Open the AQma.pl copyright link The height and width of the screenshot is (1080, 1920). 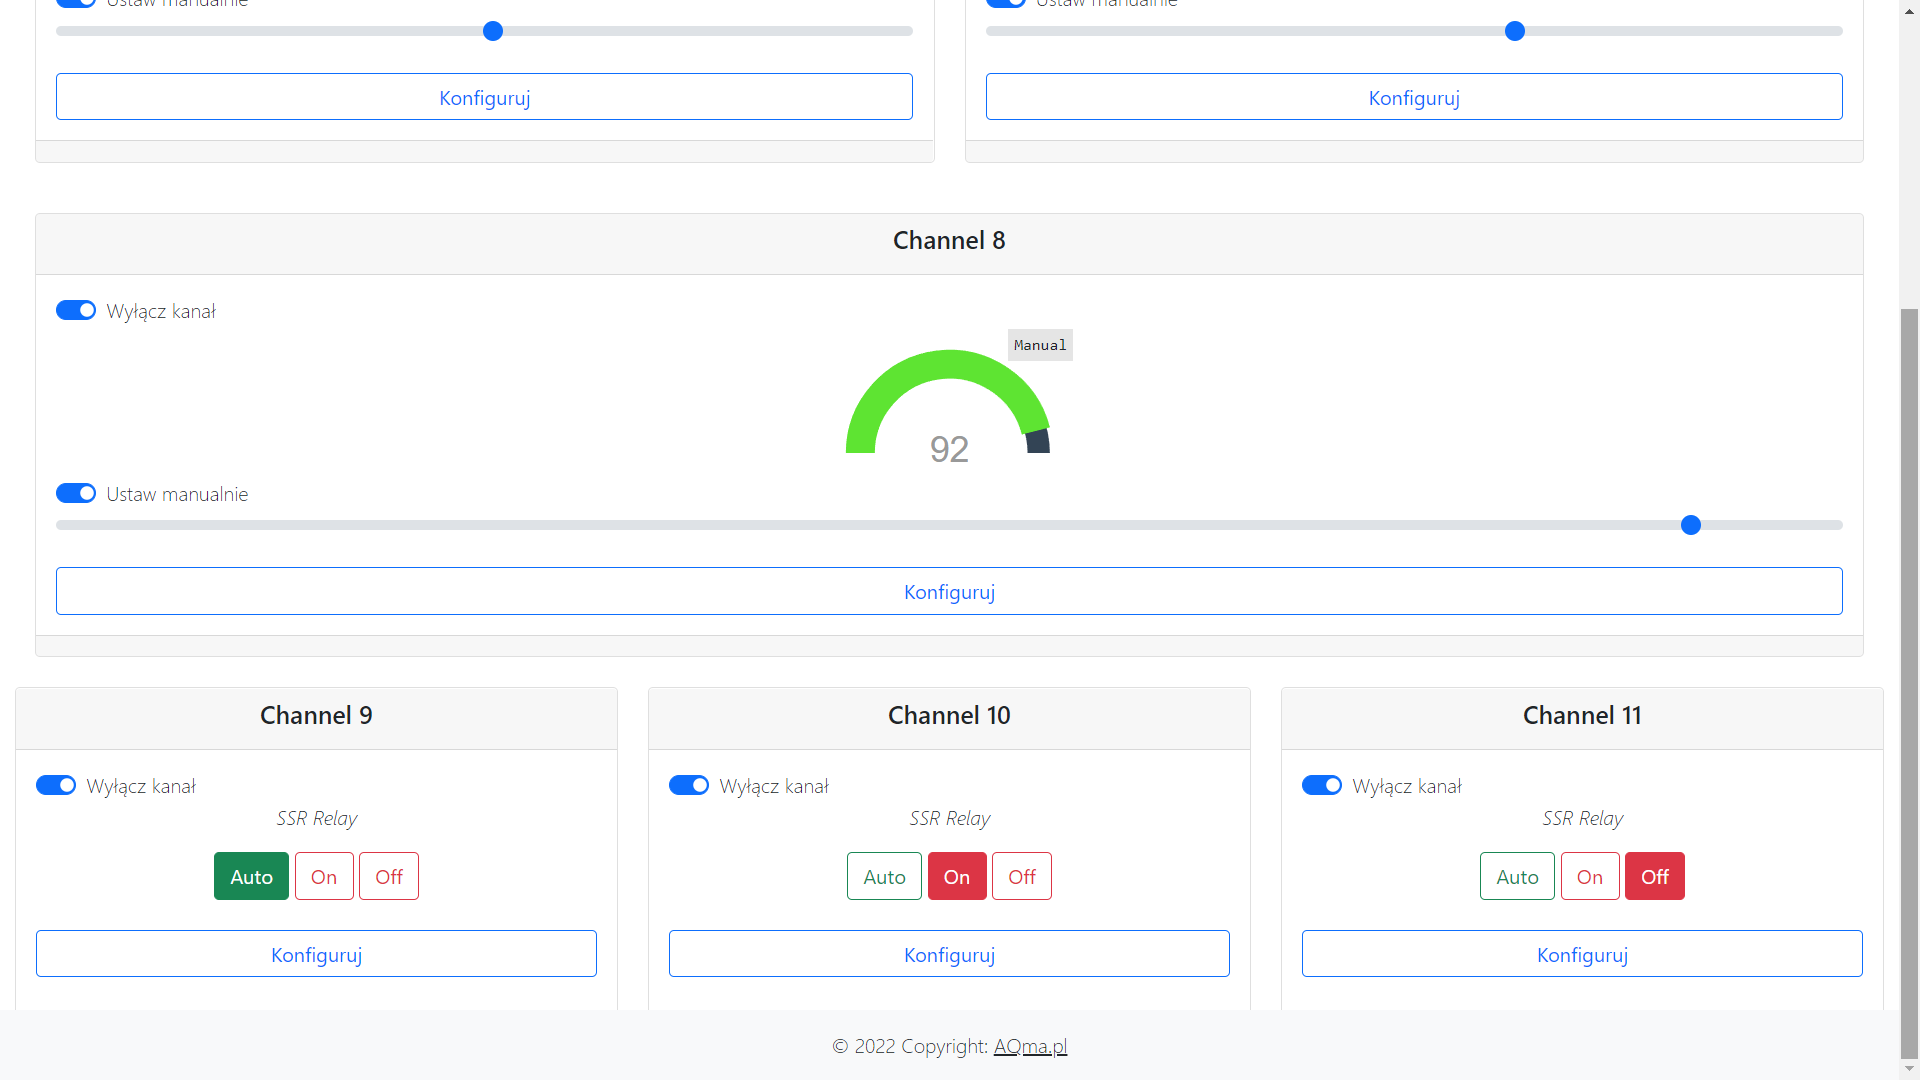tap(1030, 1047)
